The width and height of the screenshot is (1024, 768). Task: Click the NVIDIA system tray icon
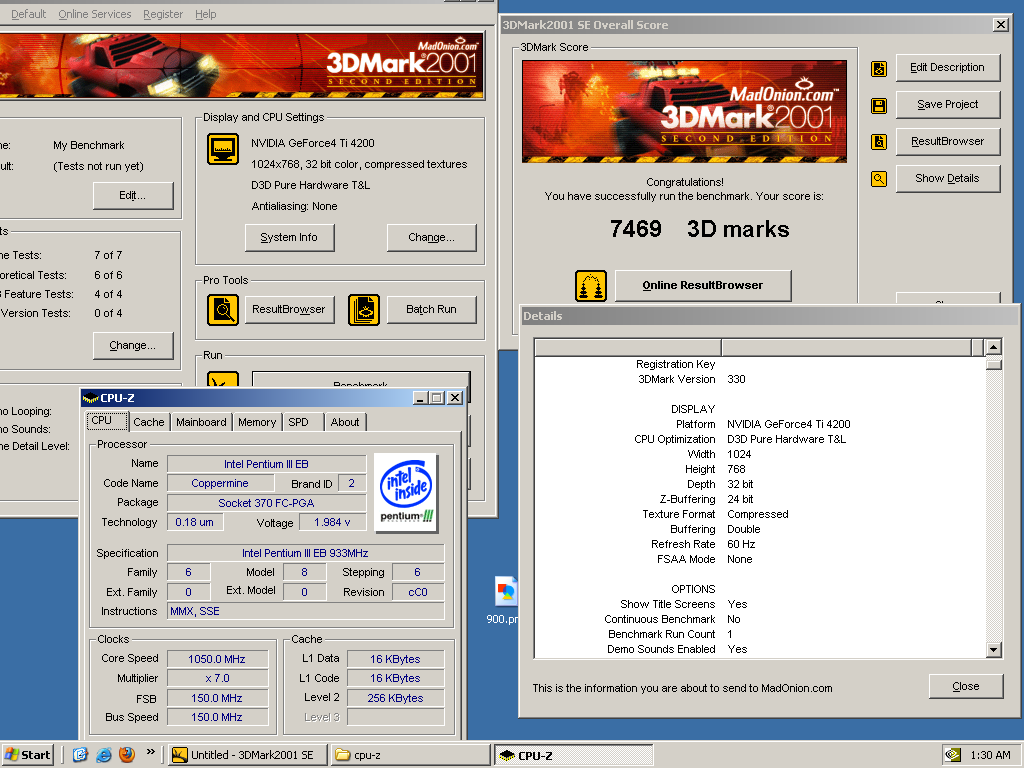(x=953, y=754)
